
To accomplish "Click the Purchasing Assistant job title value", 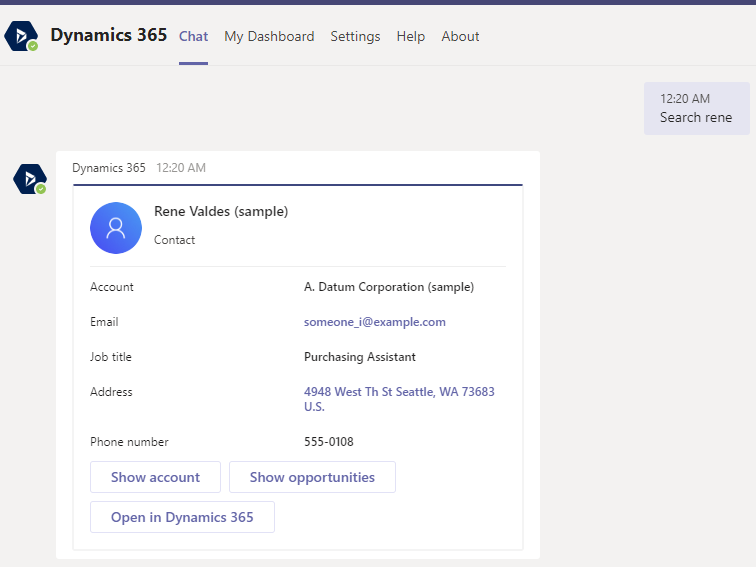I will tap(360, 357).
